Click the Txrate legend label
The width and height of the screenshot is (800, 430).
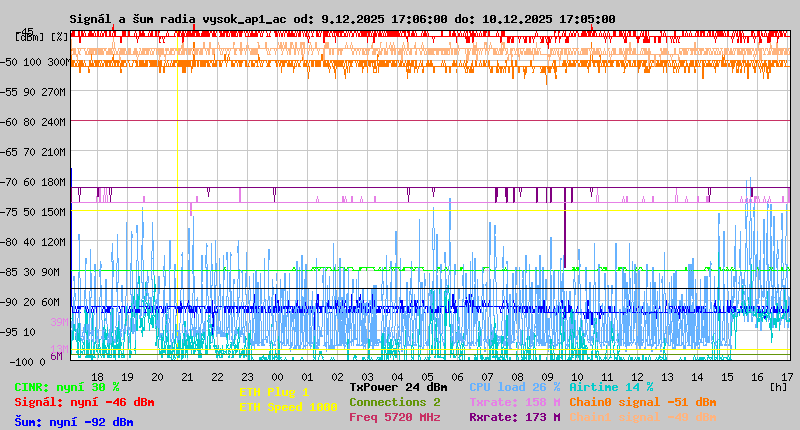(514, 402)
